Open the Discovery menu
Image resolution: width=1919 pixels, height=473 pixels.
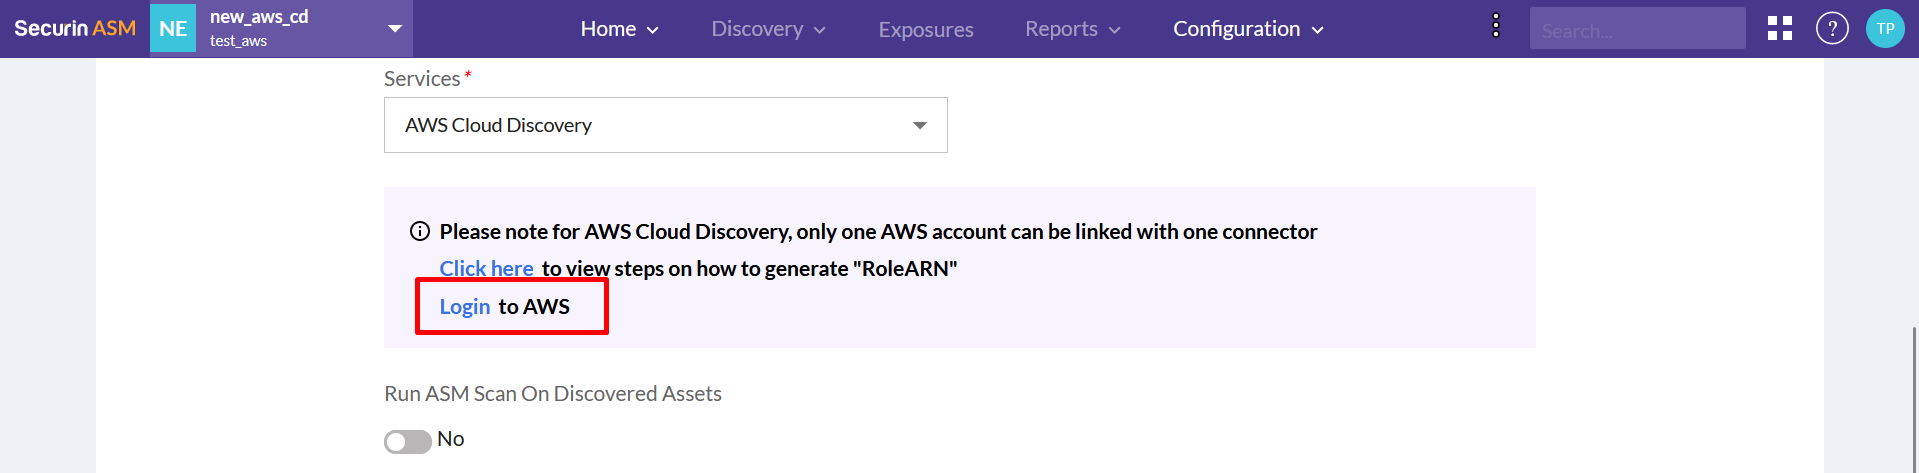click(x=768, y=29)
